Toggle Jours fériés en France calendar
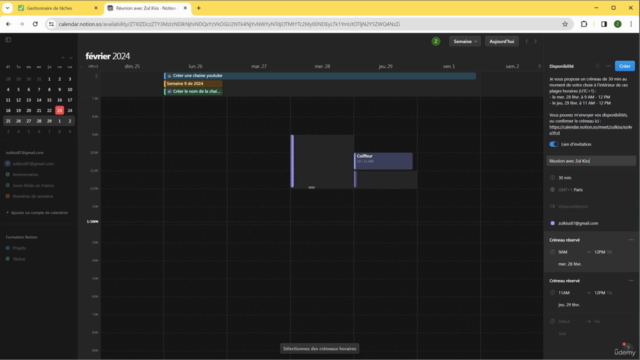Image resolution: width=640 pixels, height=360 pixels. [7, 185]
